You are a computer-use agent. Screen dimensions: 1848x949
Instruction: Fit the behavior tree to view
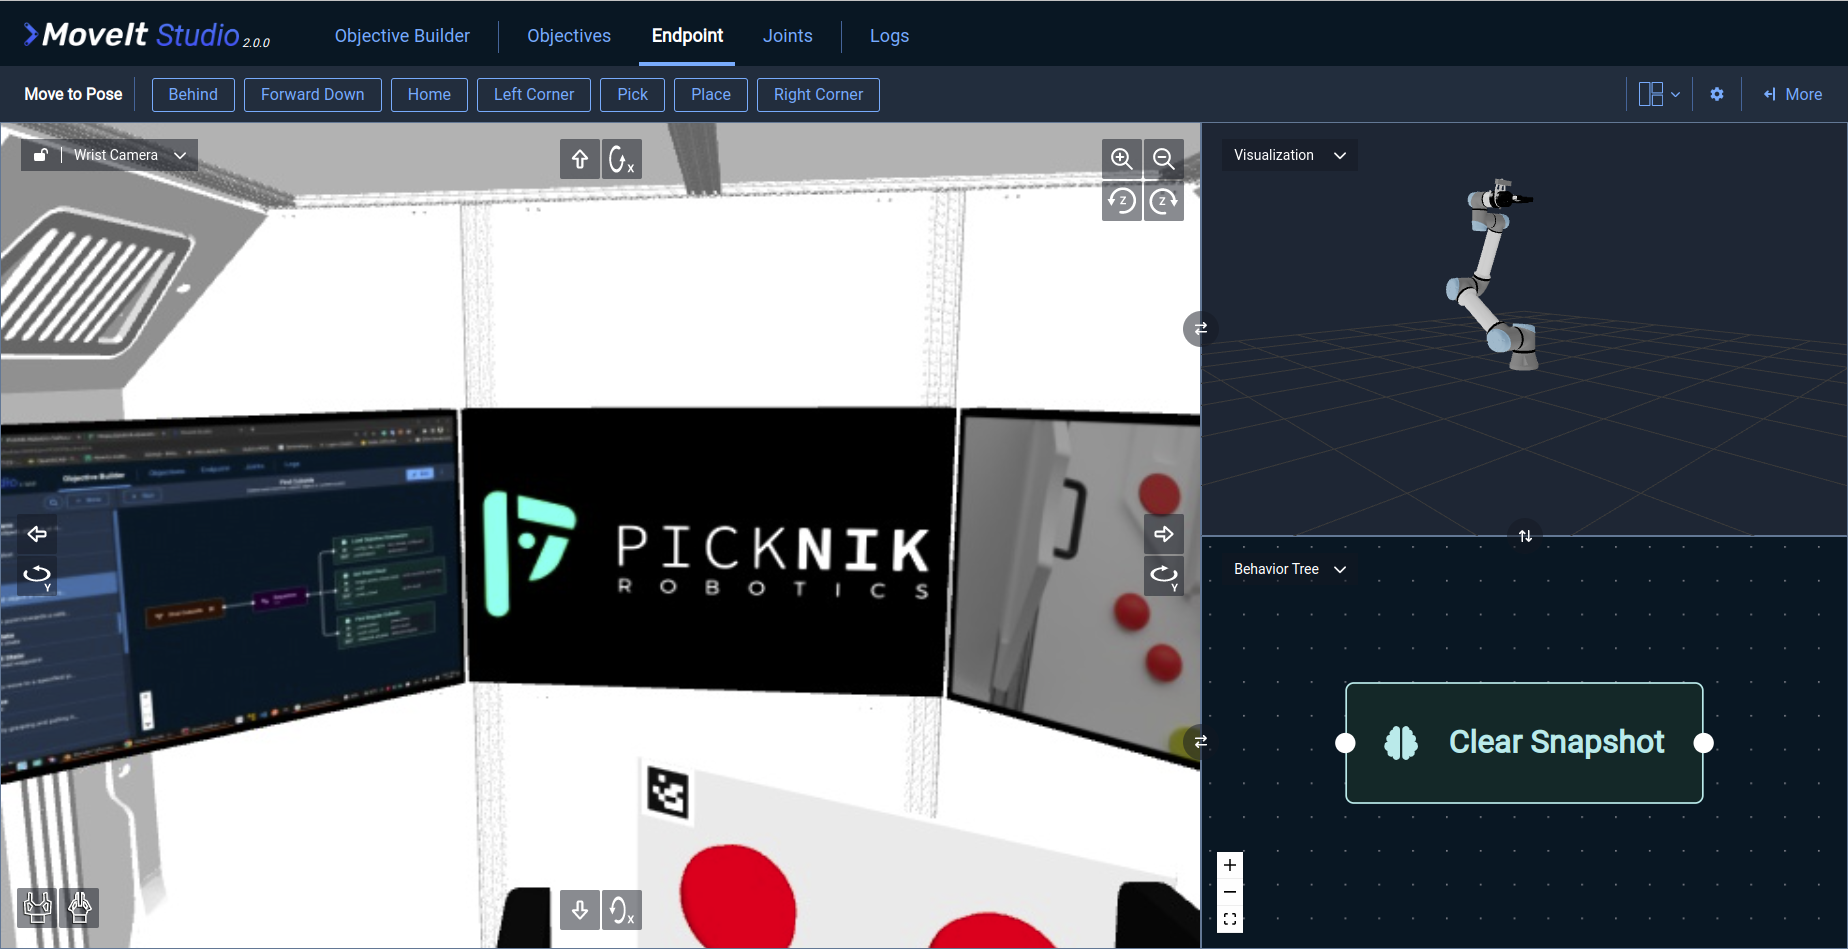(1230, 919)
